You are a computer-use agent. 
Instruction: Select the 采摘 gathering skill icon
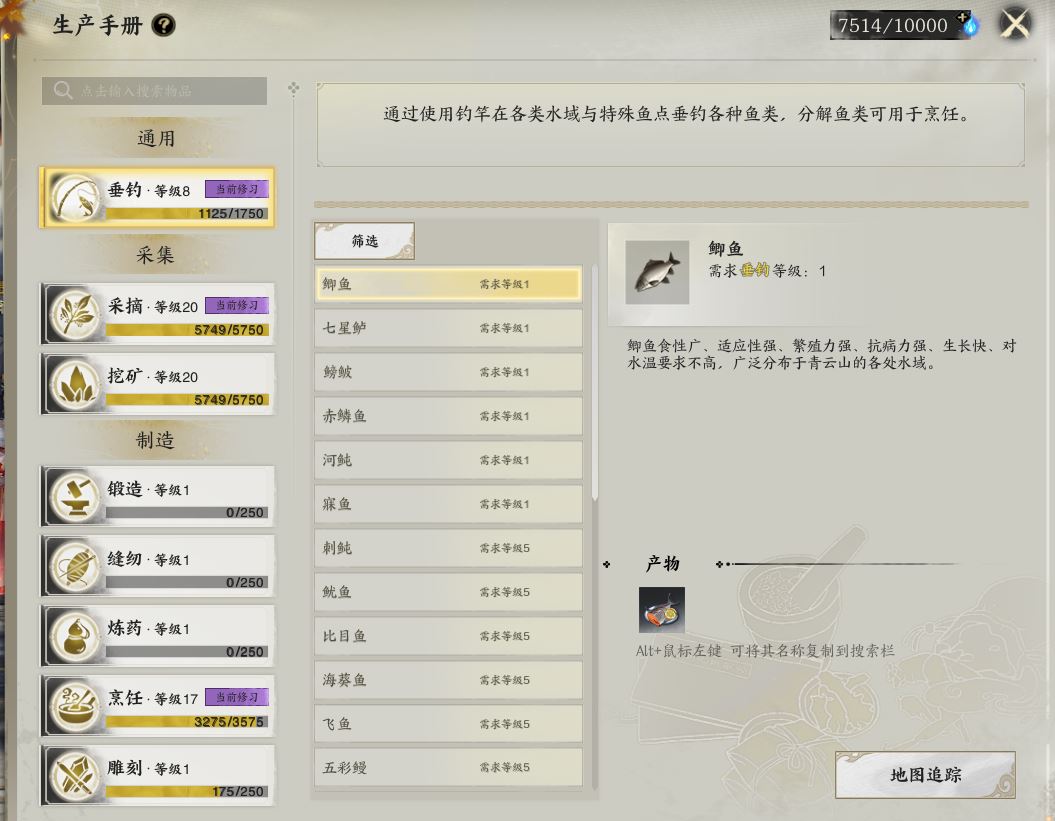[75, 314]
